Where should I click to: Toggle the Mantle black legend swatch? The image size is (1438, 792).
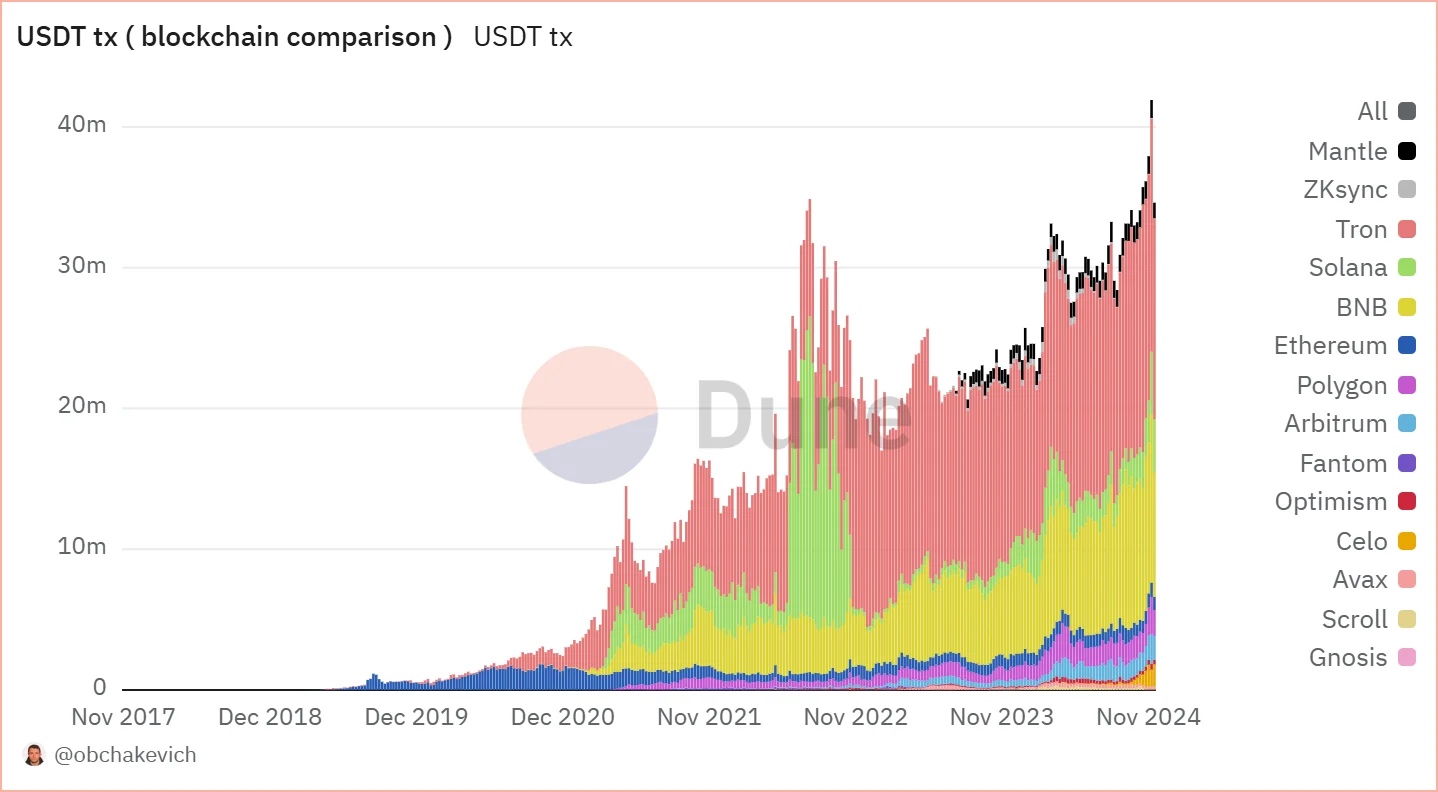[1407, 151]
